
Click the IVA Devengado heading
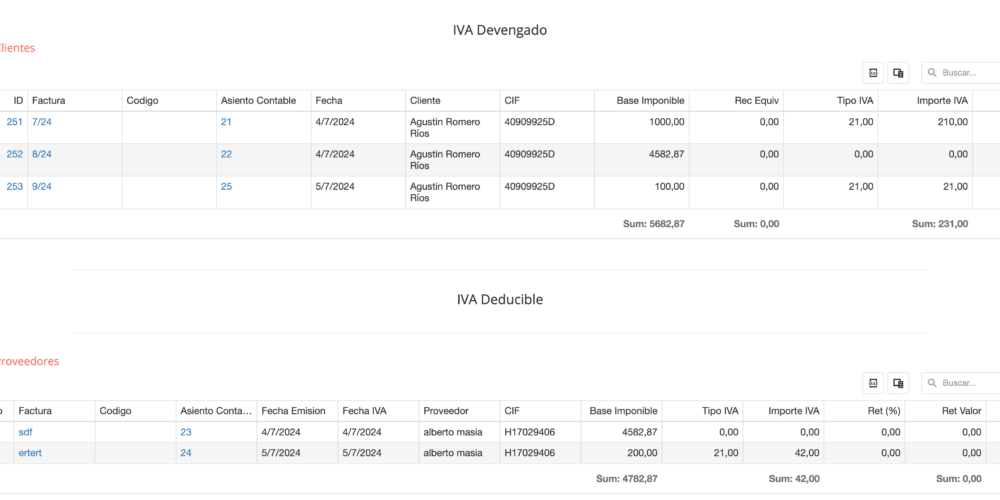point(500,30)
